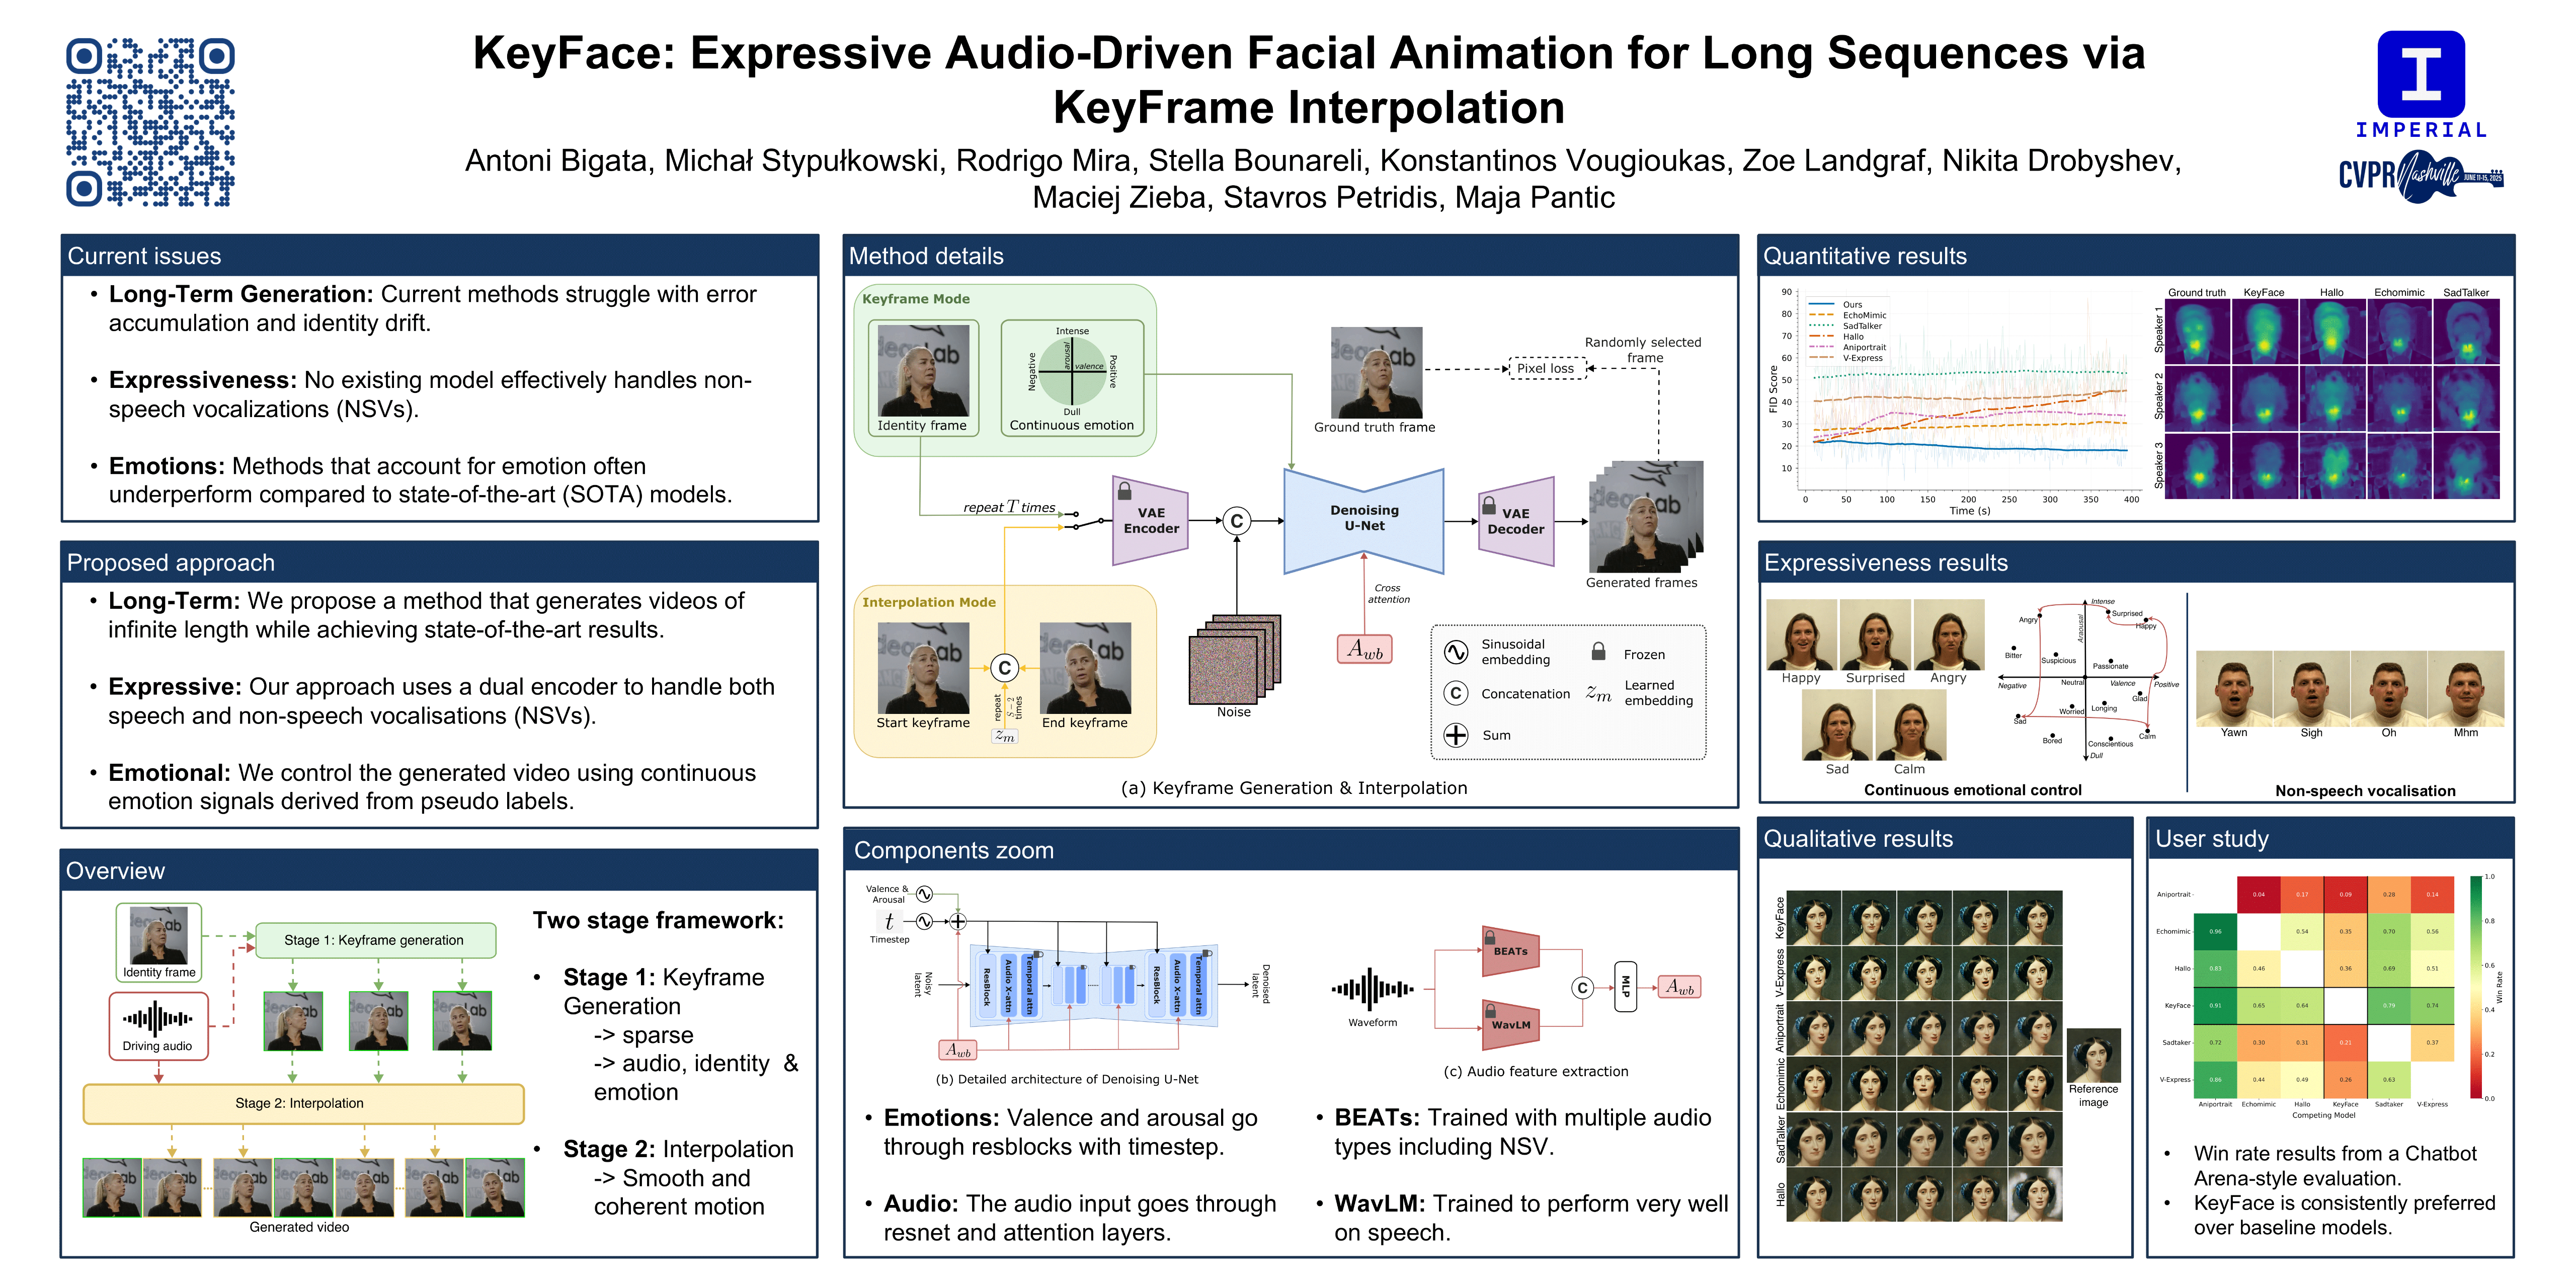Click the VAE Encoder block
This screenshot has height=1288, width=2576.
1150,520
